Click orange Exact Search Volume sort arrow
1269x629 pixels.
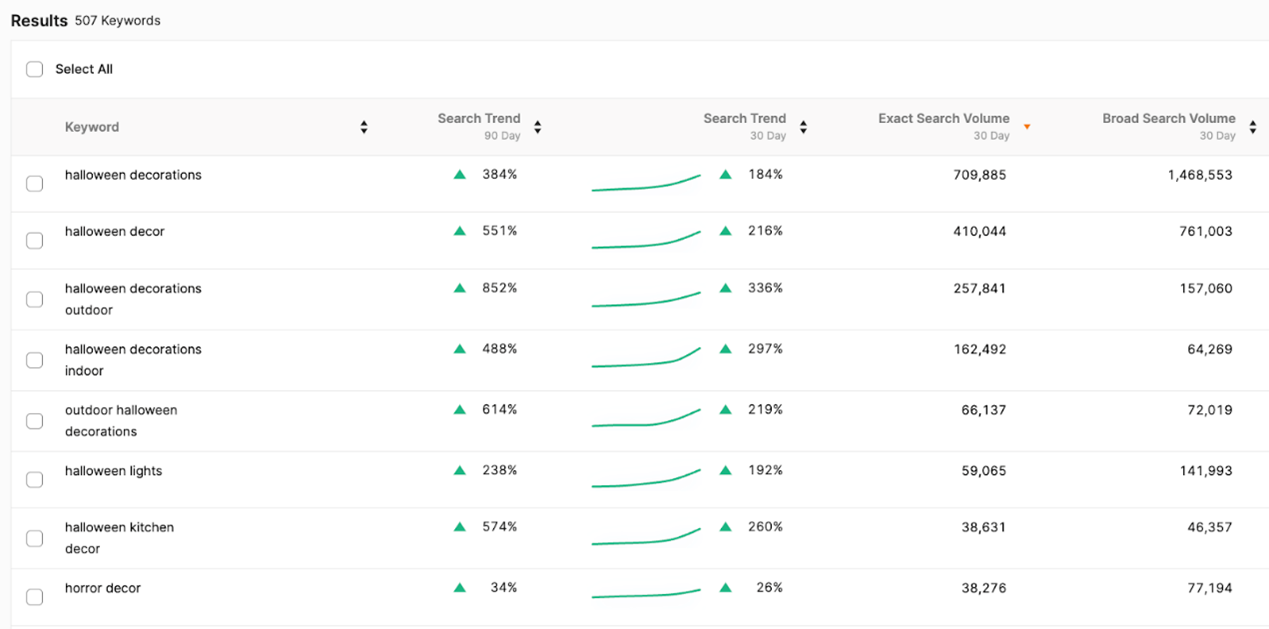[1026, 127]
